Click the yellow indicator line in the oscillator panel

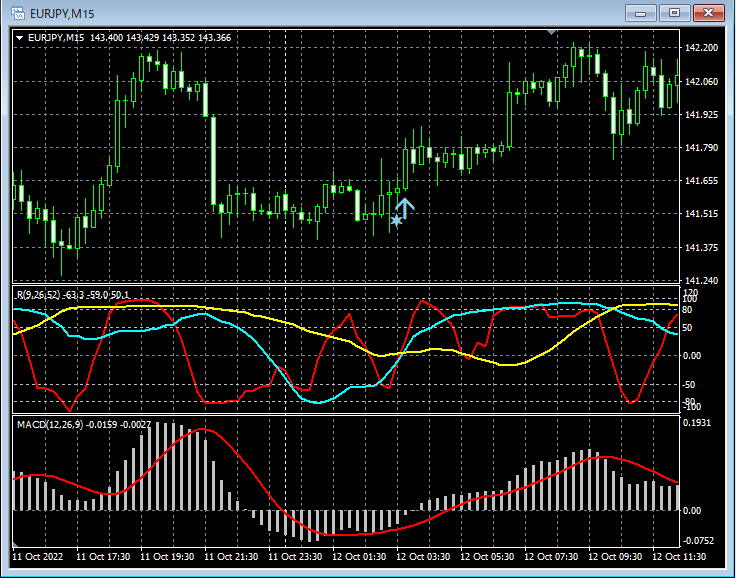(x=260, y=318)
